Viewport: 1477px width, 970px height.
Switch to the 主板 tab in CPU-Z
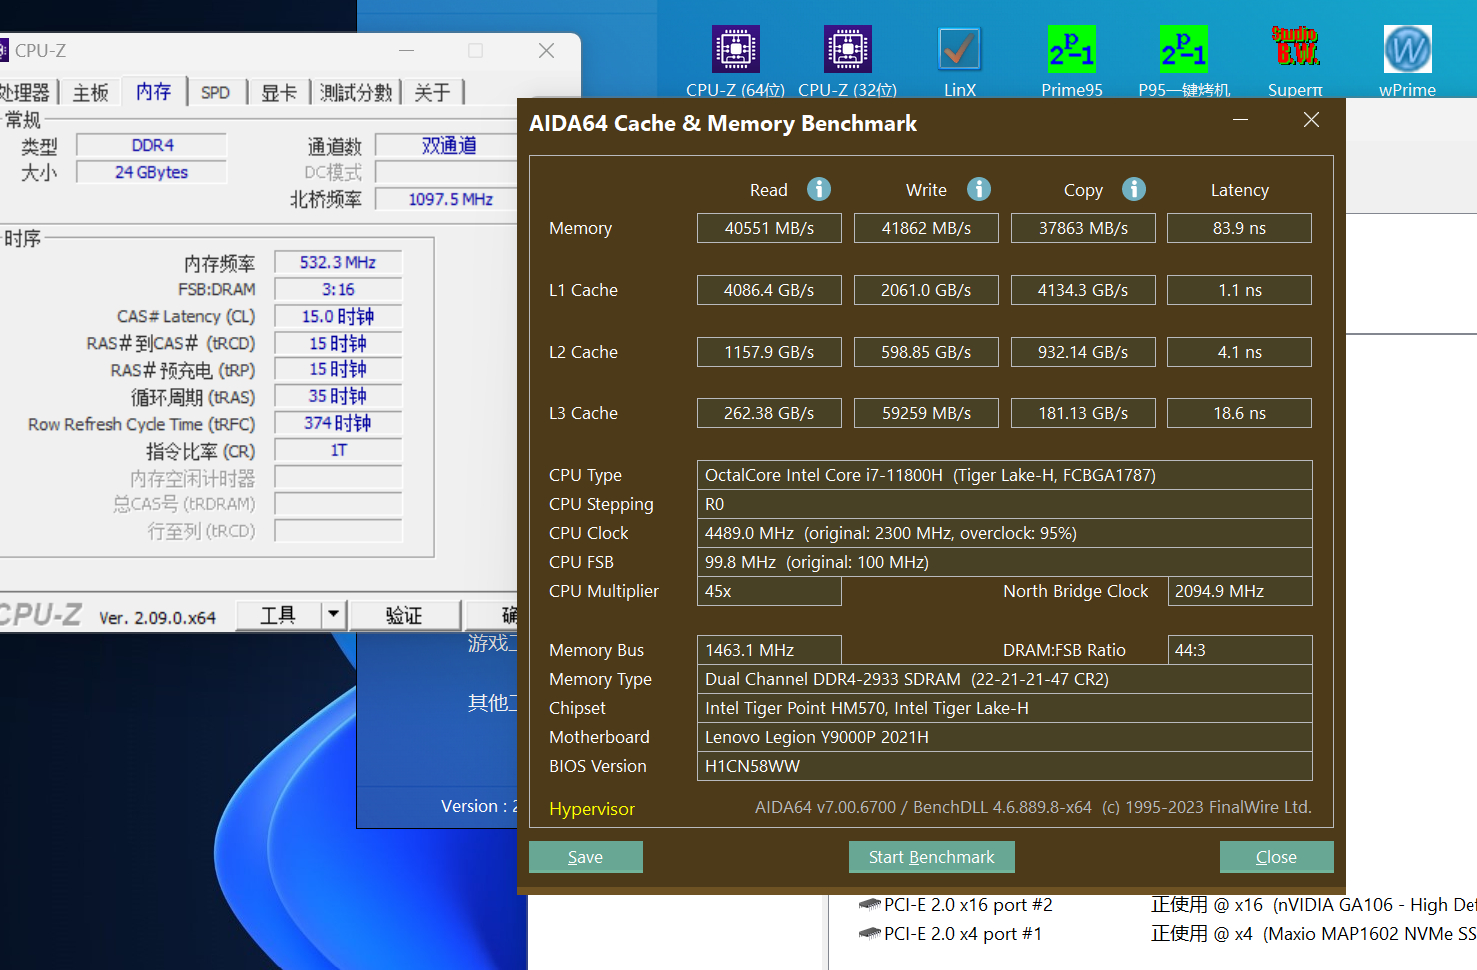click(90, 93)
